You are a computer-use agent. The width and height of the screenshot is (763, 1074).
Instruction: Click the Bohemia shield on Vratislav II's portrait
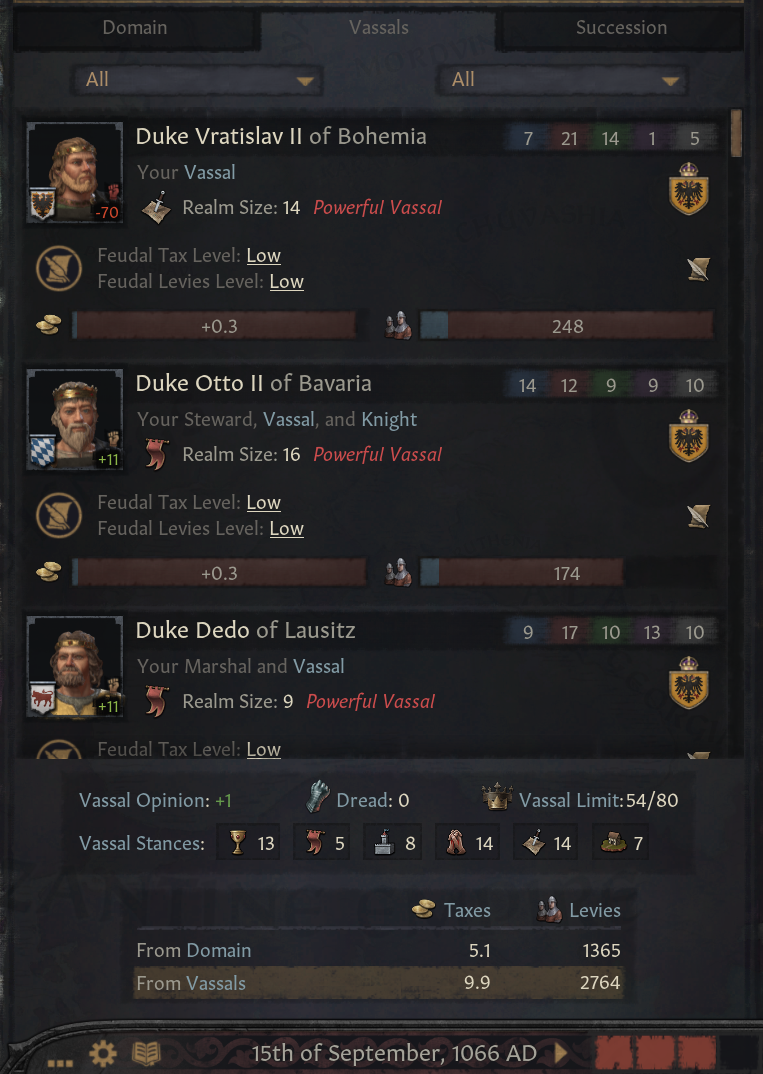[x=43, y=207]
